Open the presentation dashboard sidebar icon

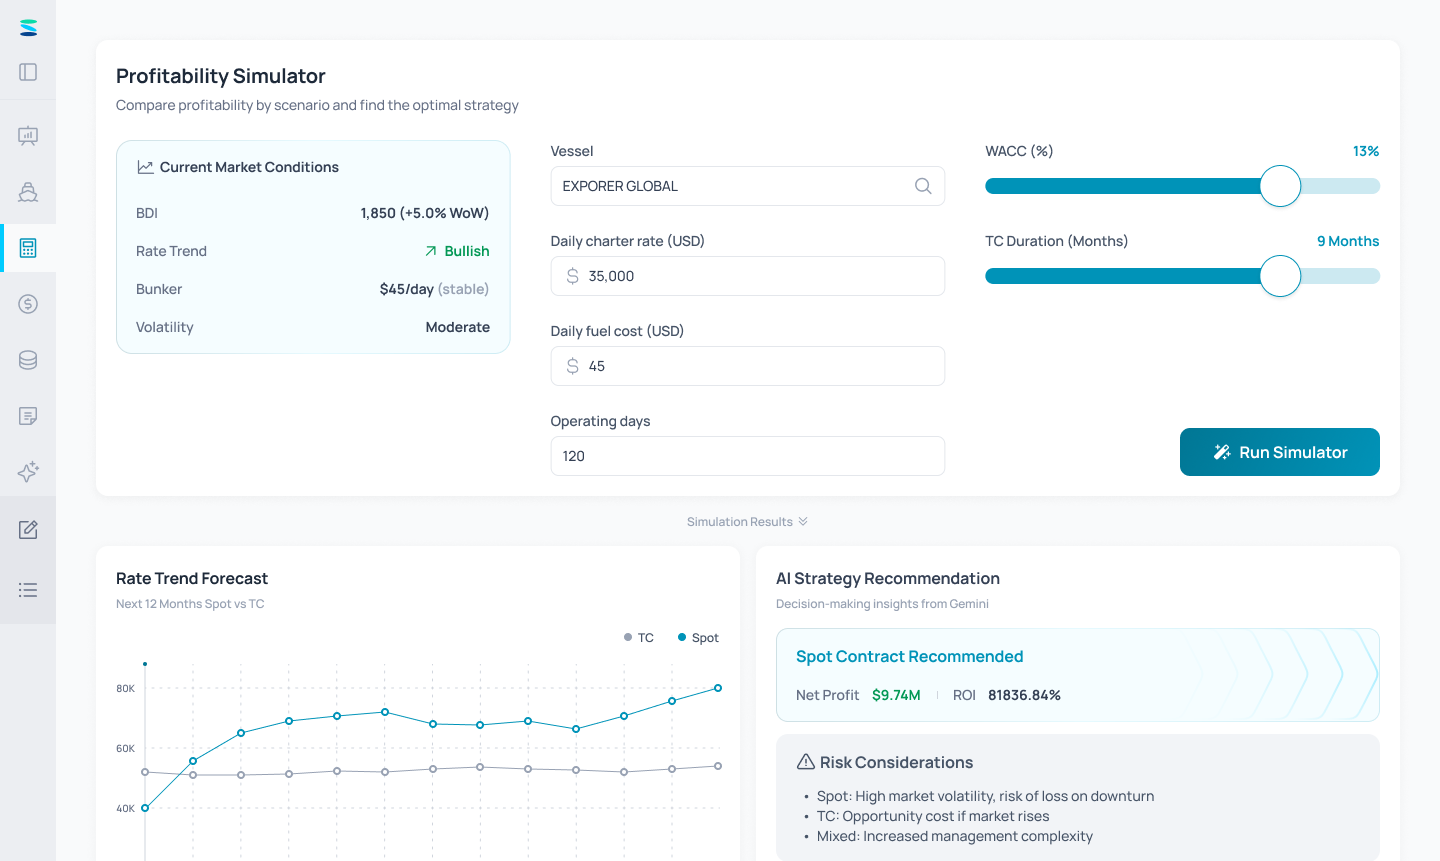pos(28,136)
